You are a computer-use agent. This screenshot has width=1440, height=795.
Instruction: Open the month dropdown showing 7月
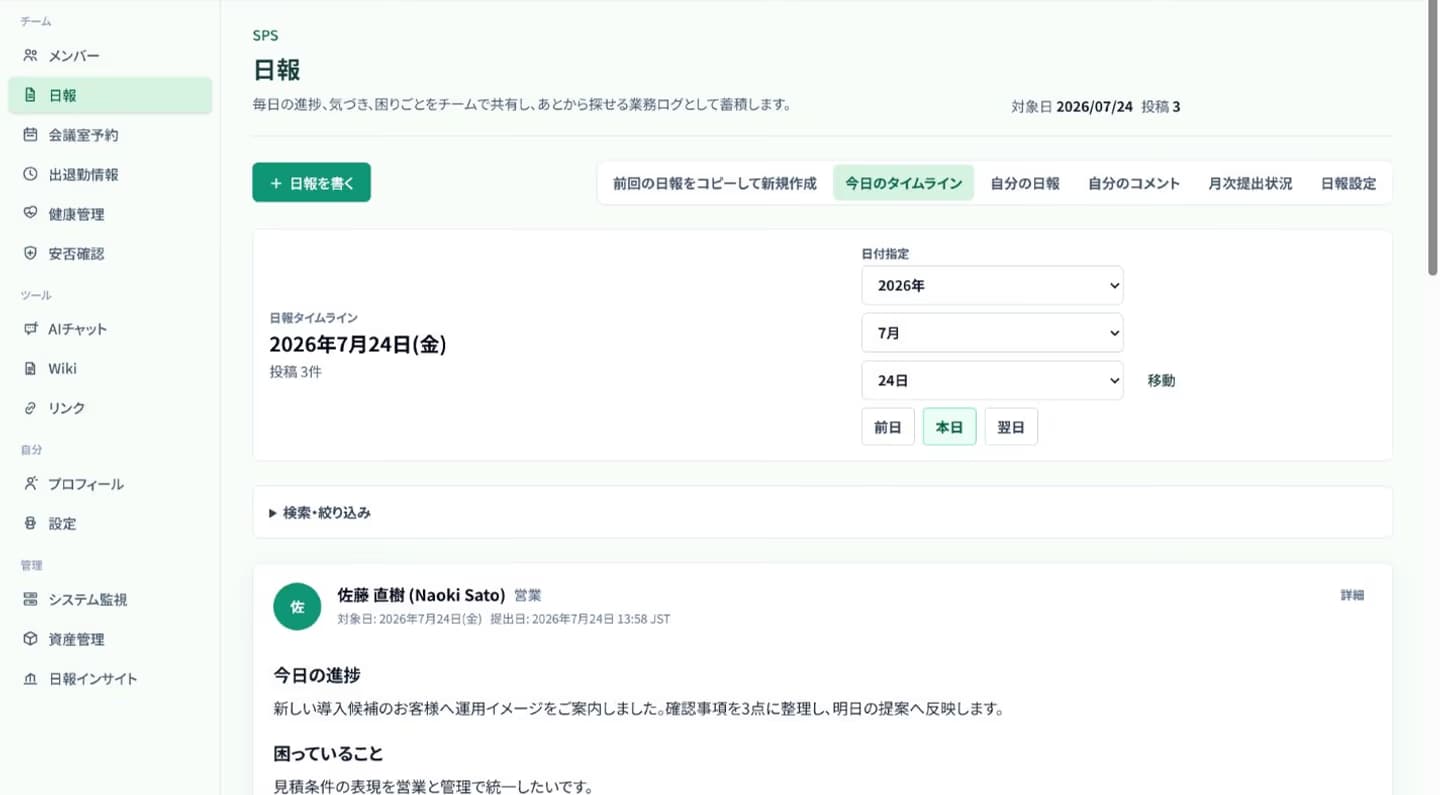click(x=992, y=333)
